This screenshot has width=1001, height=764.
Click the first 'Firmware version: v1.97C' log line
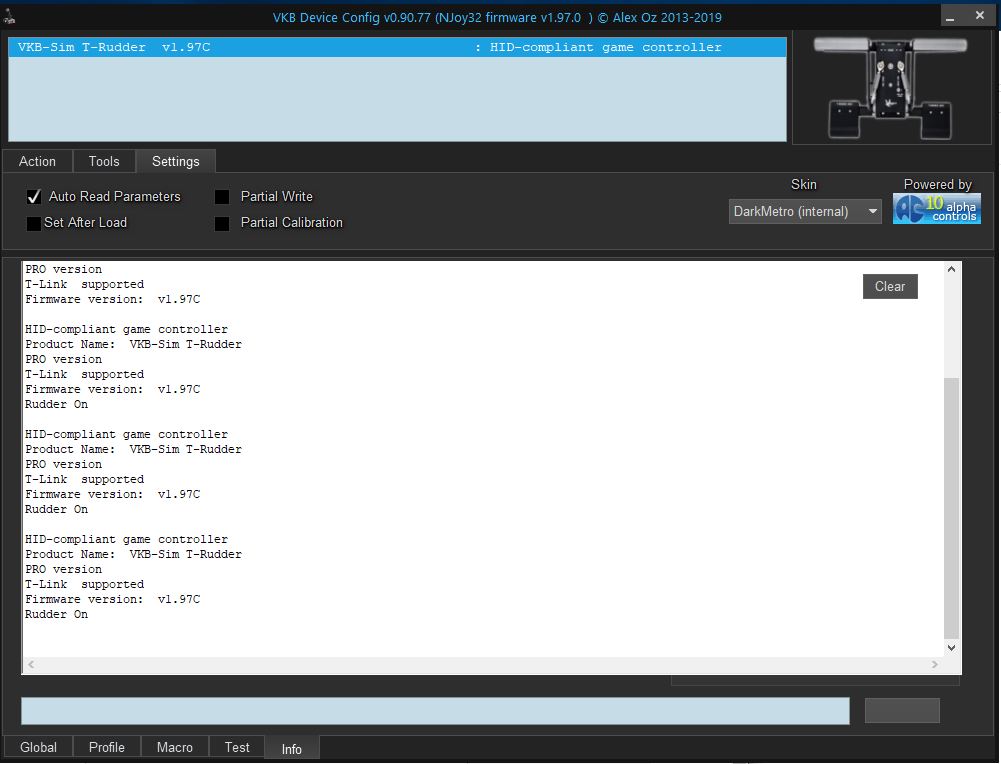tap(112, 299)
